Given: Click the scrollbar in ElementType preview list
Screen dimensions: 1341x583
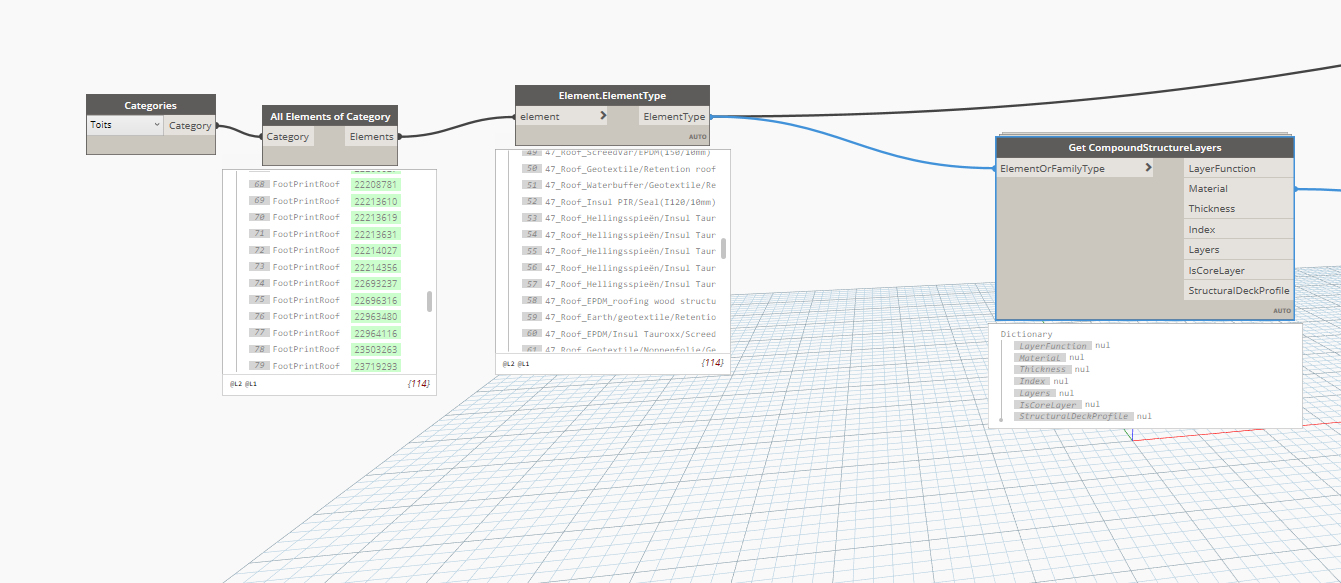Looking at the screenshot, I should pos(723,248).
